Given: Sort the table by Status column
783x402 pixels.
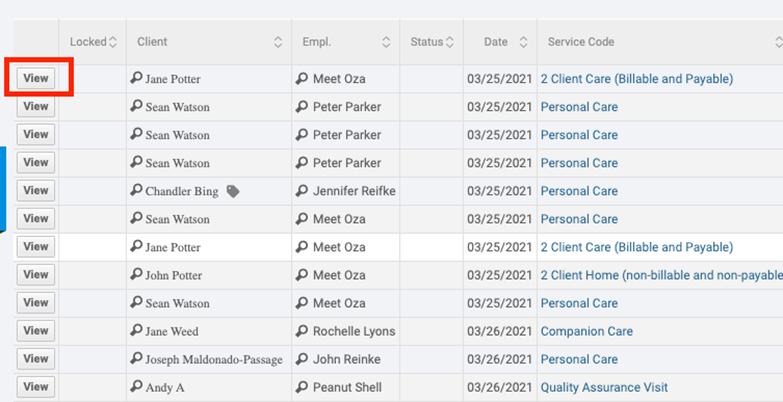Looking at the screenshot, I should pyautogui.click(x=450, y=42).
